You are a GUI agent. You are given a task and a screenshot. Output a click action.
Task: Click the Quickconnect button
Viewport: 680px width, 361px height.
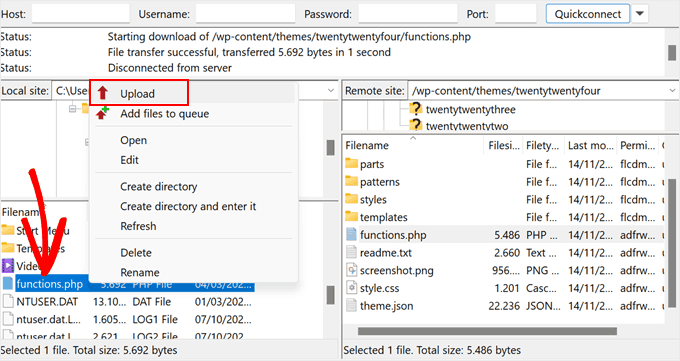588,14
